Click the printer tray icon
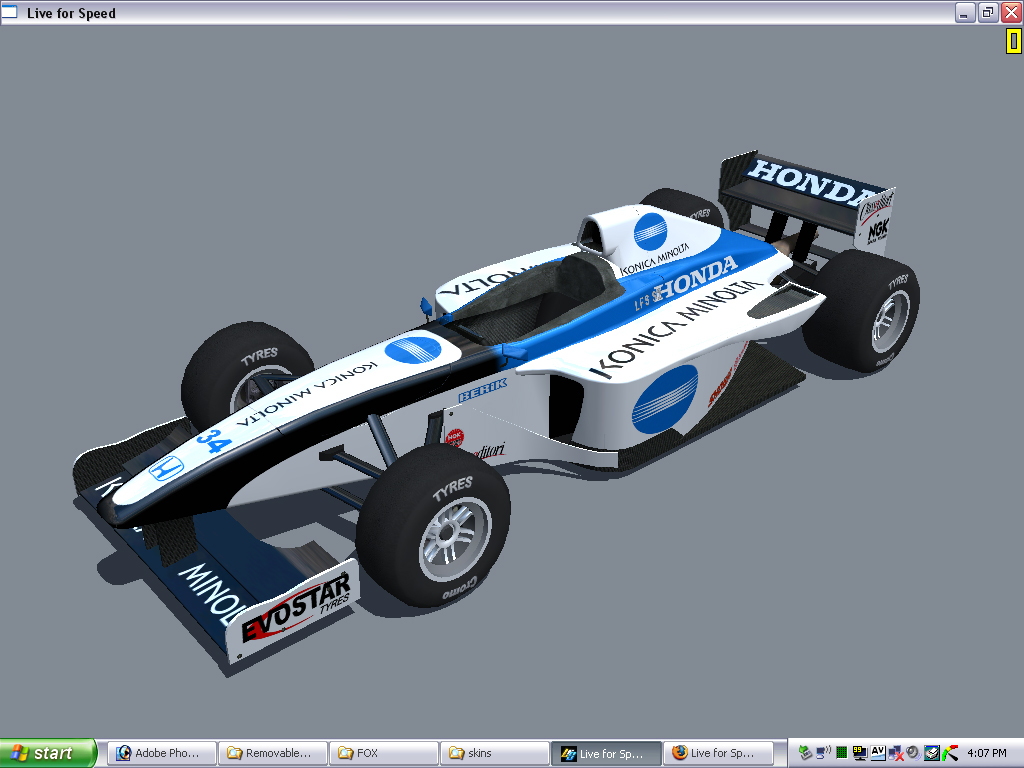The image size is (1024, 768). click(932, 753)
